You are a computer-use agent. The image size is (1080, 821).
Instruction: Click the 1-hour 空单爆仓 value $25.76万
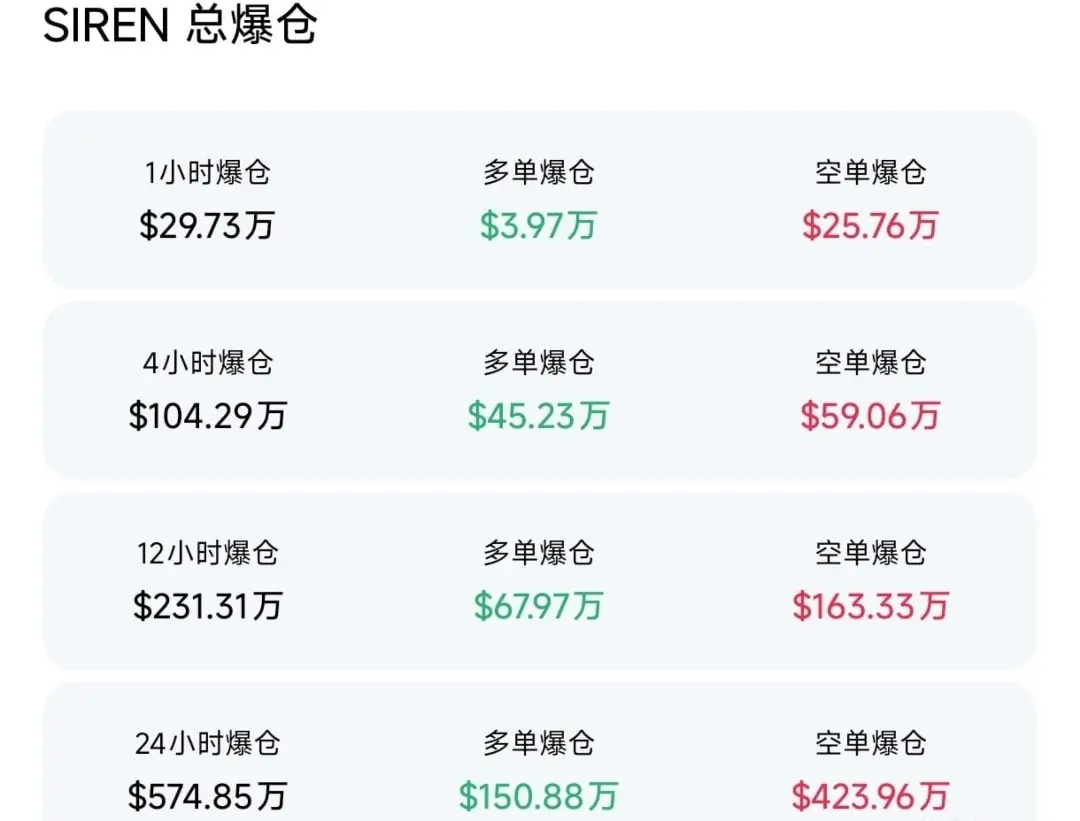point(871,225)
